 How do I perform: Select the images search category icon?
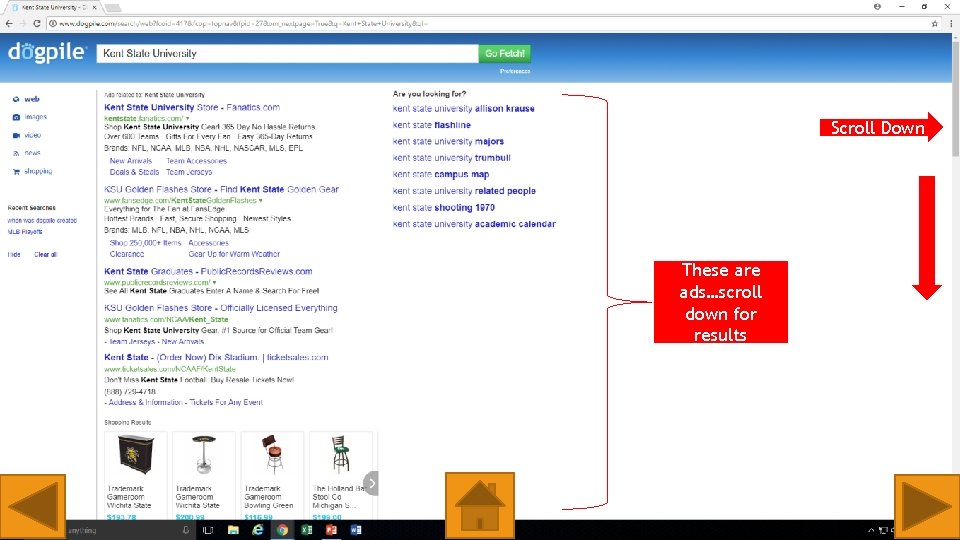coord(16,117)
